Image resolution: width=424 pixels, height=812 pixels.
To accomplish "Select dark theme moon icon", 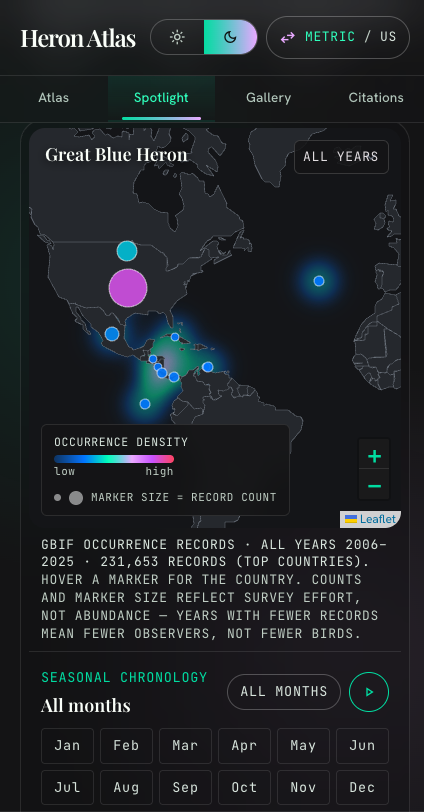I will point(230,37).
